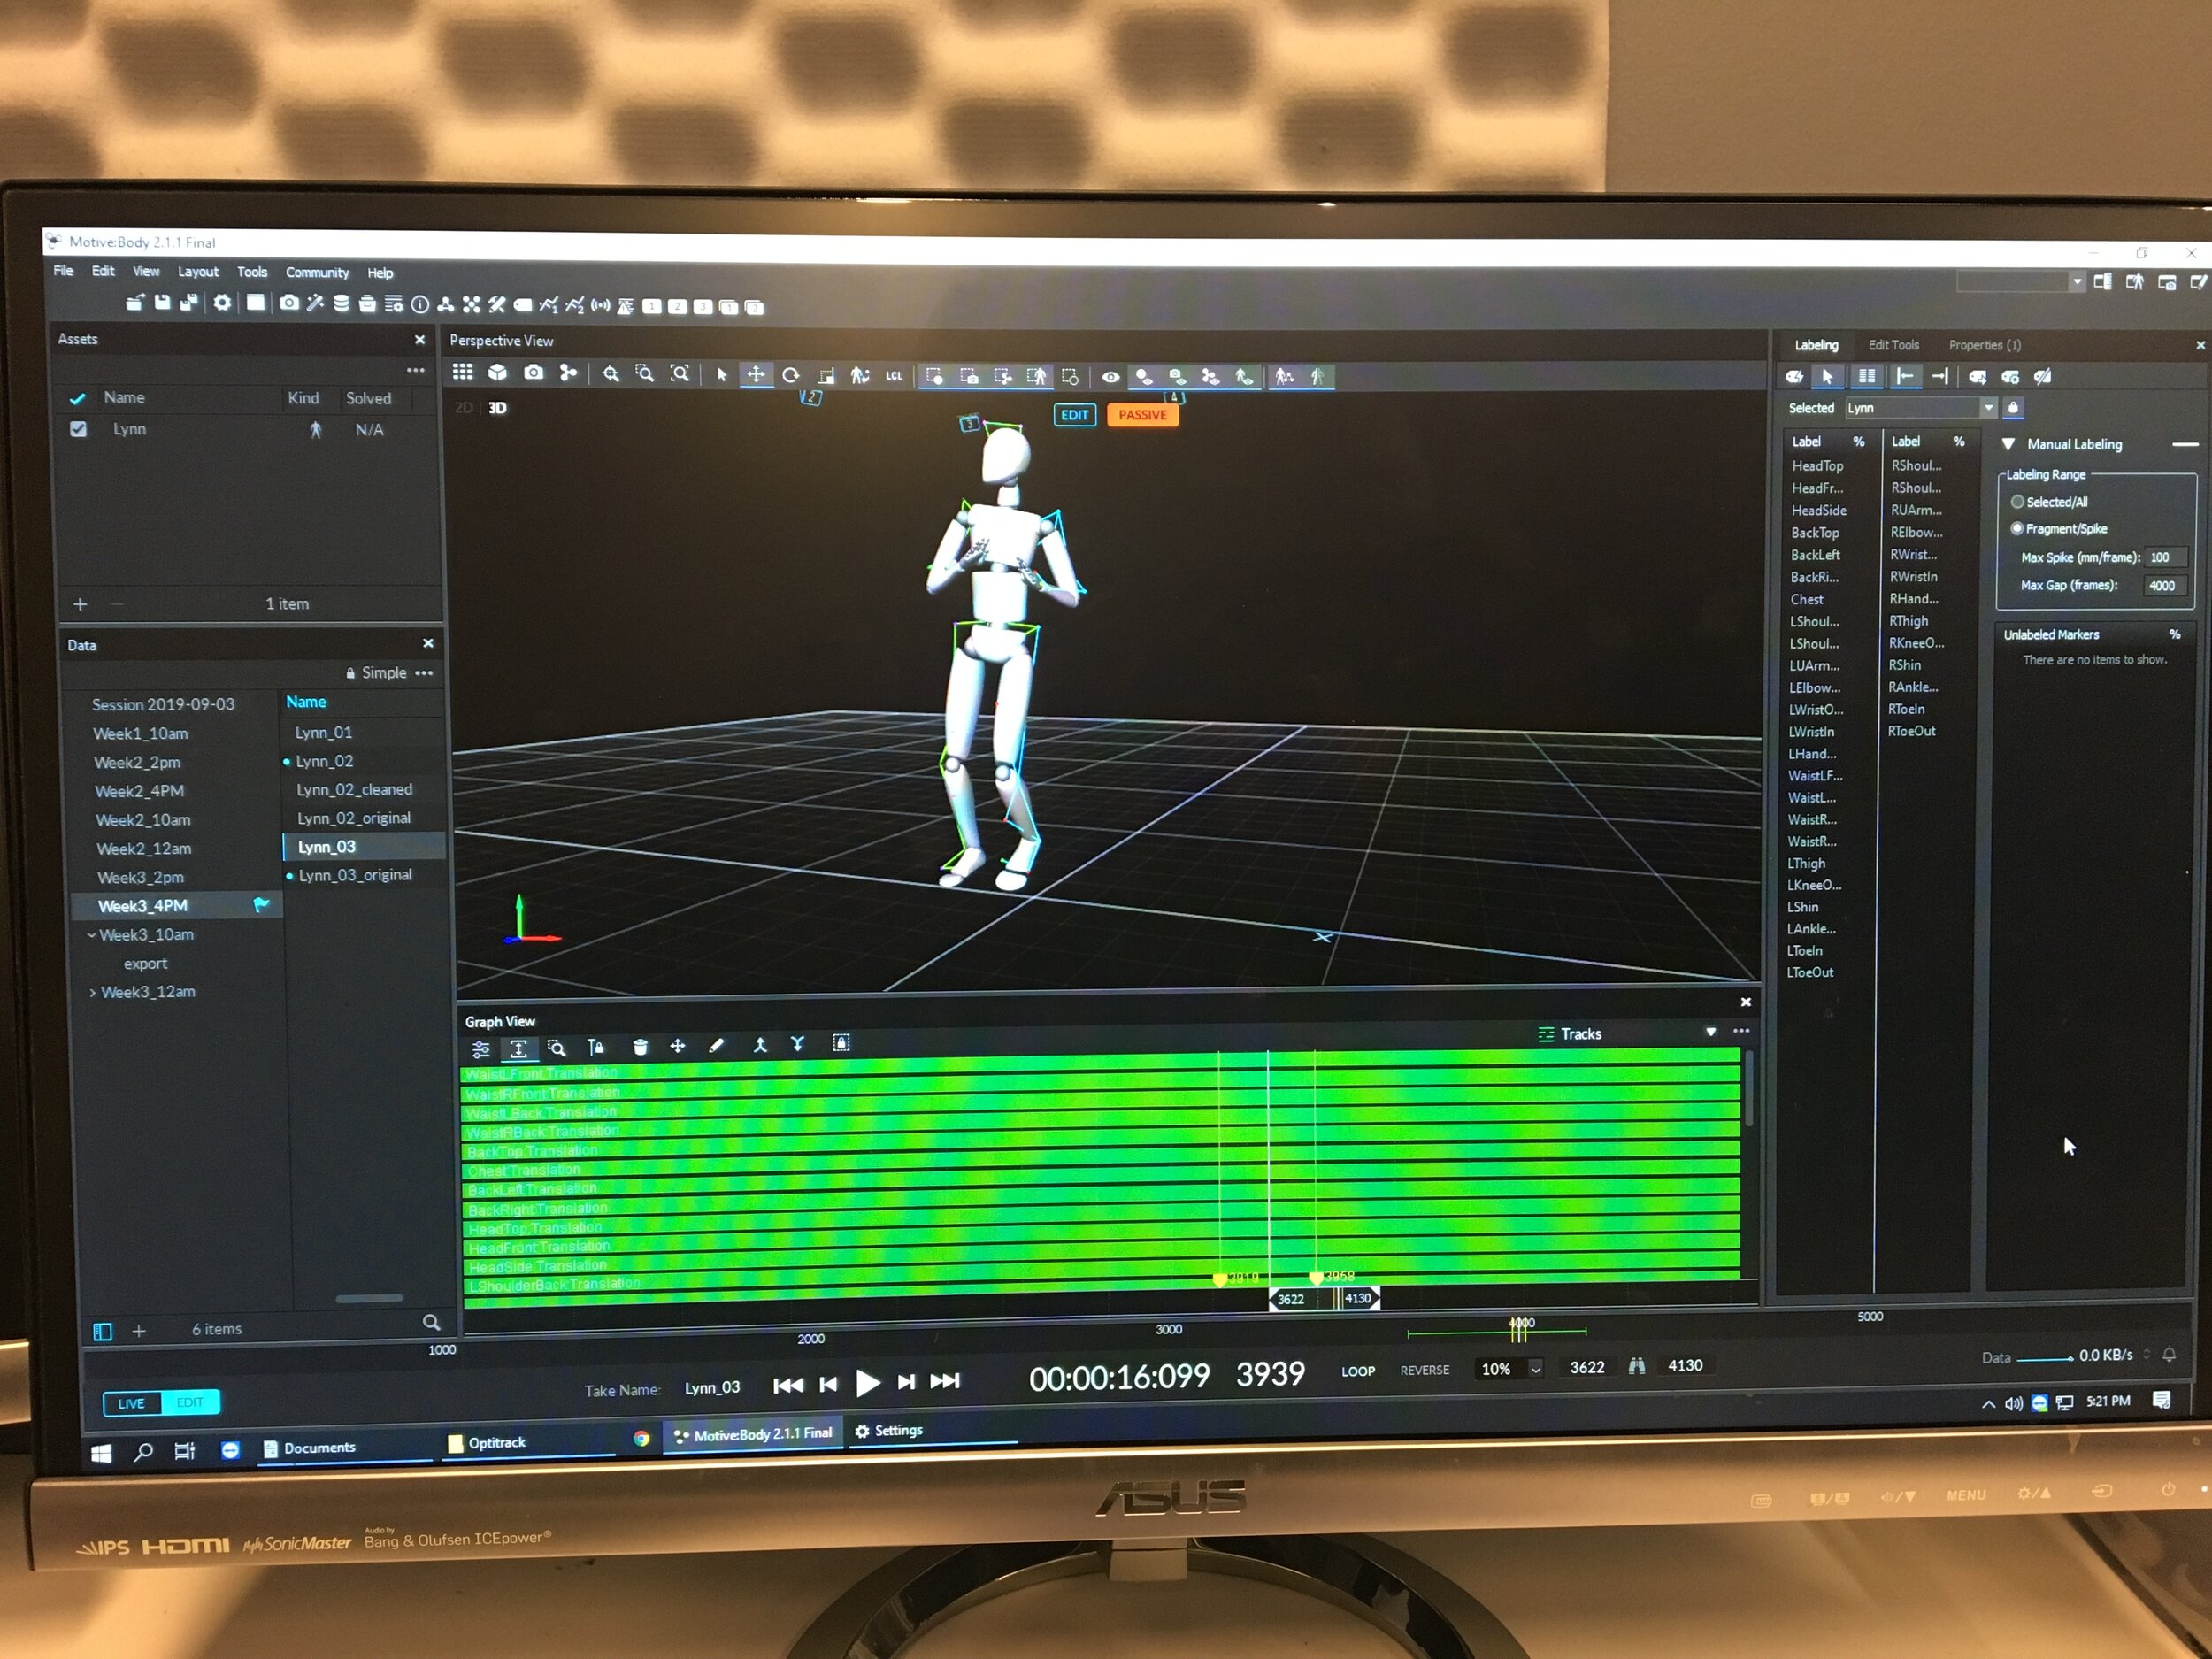Image resolution: width=2212 pixels, height=1659 pixels.
Task: Click the save floppy disk icon
Action: 162,302
